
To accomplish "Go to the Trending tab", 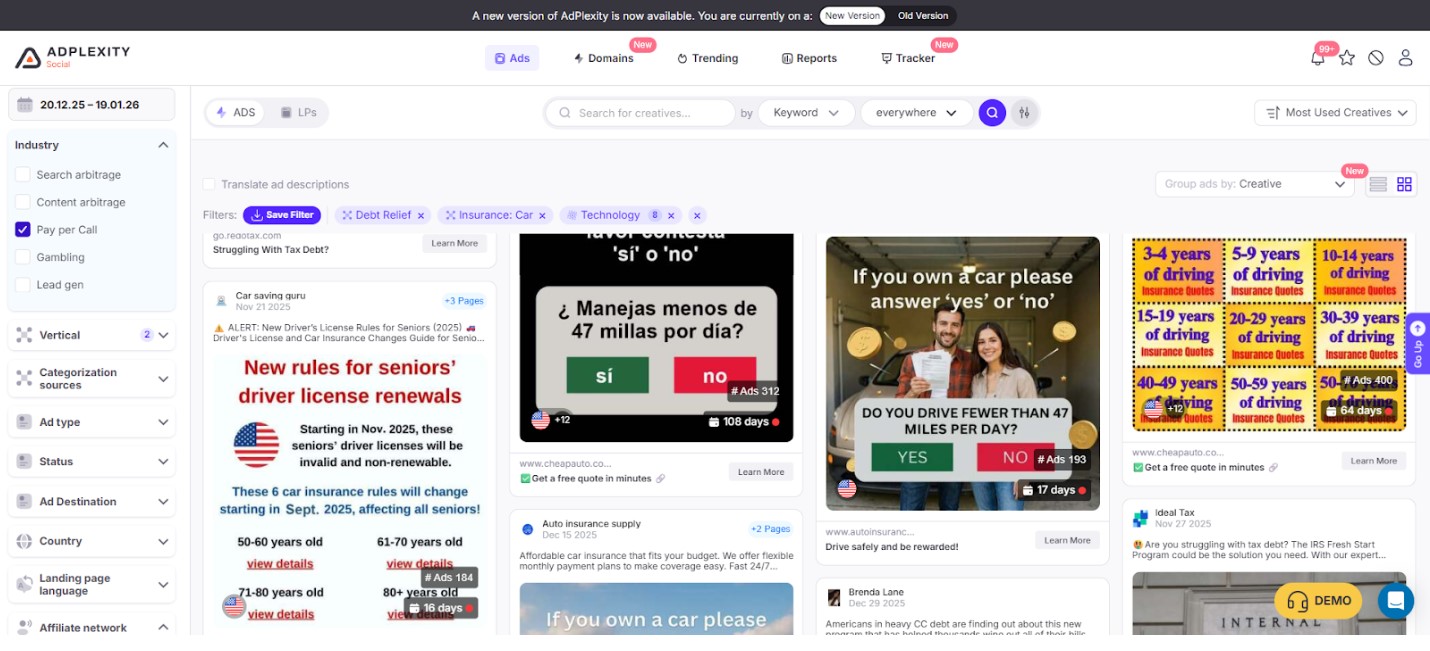I will click(707, 58).
